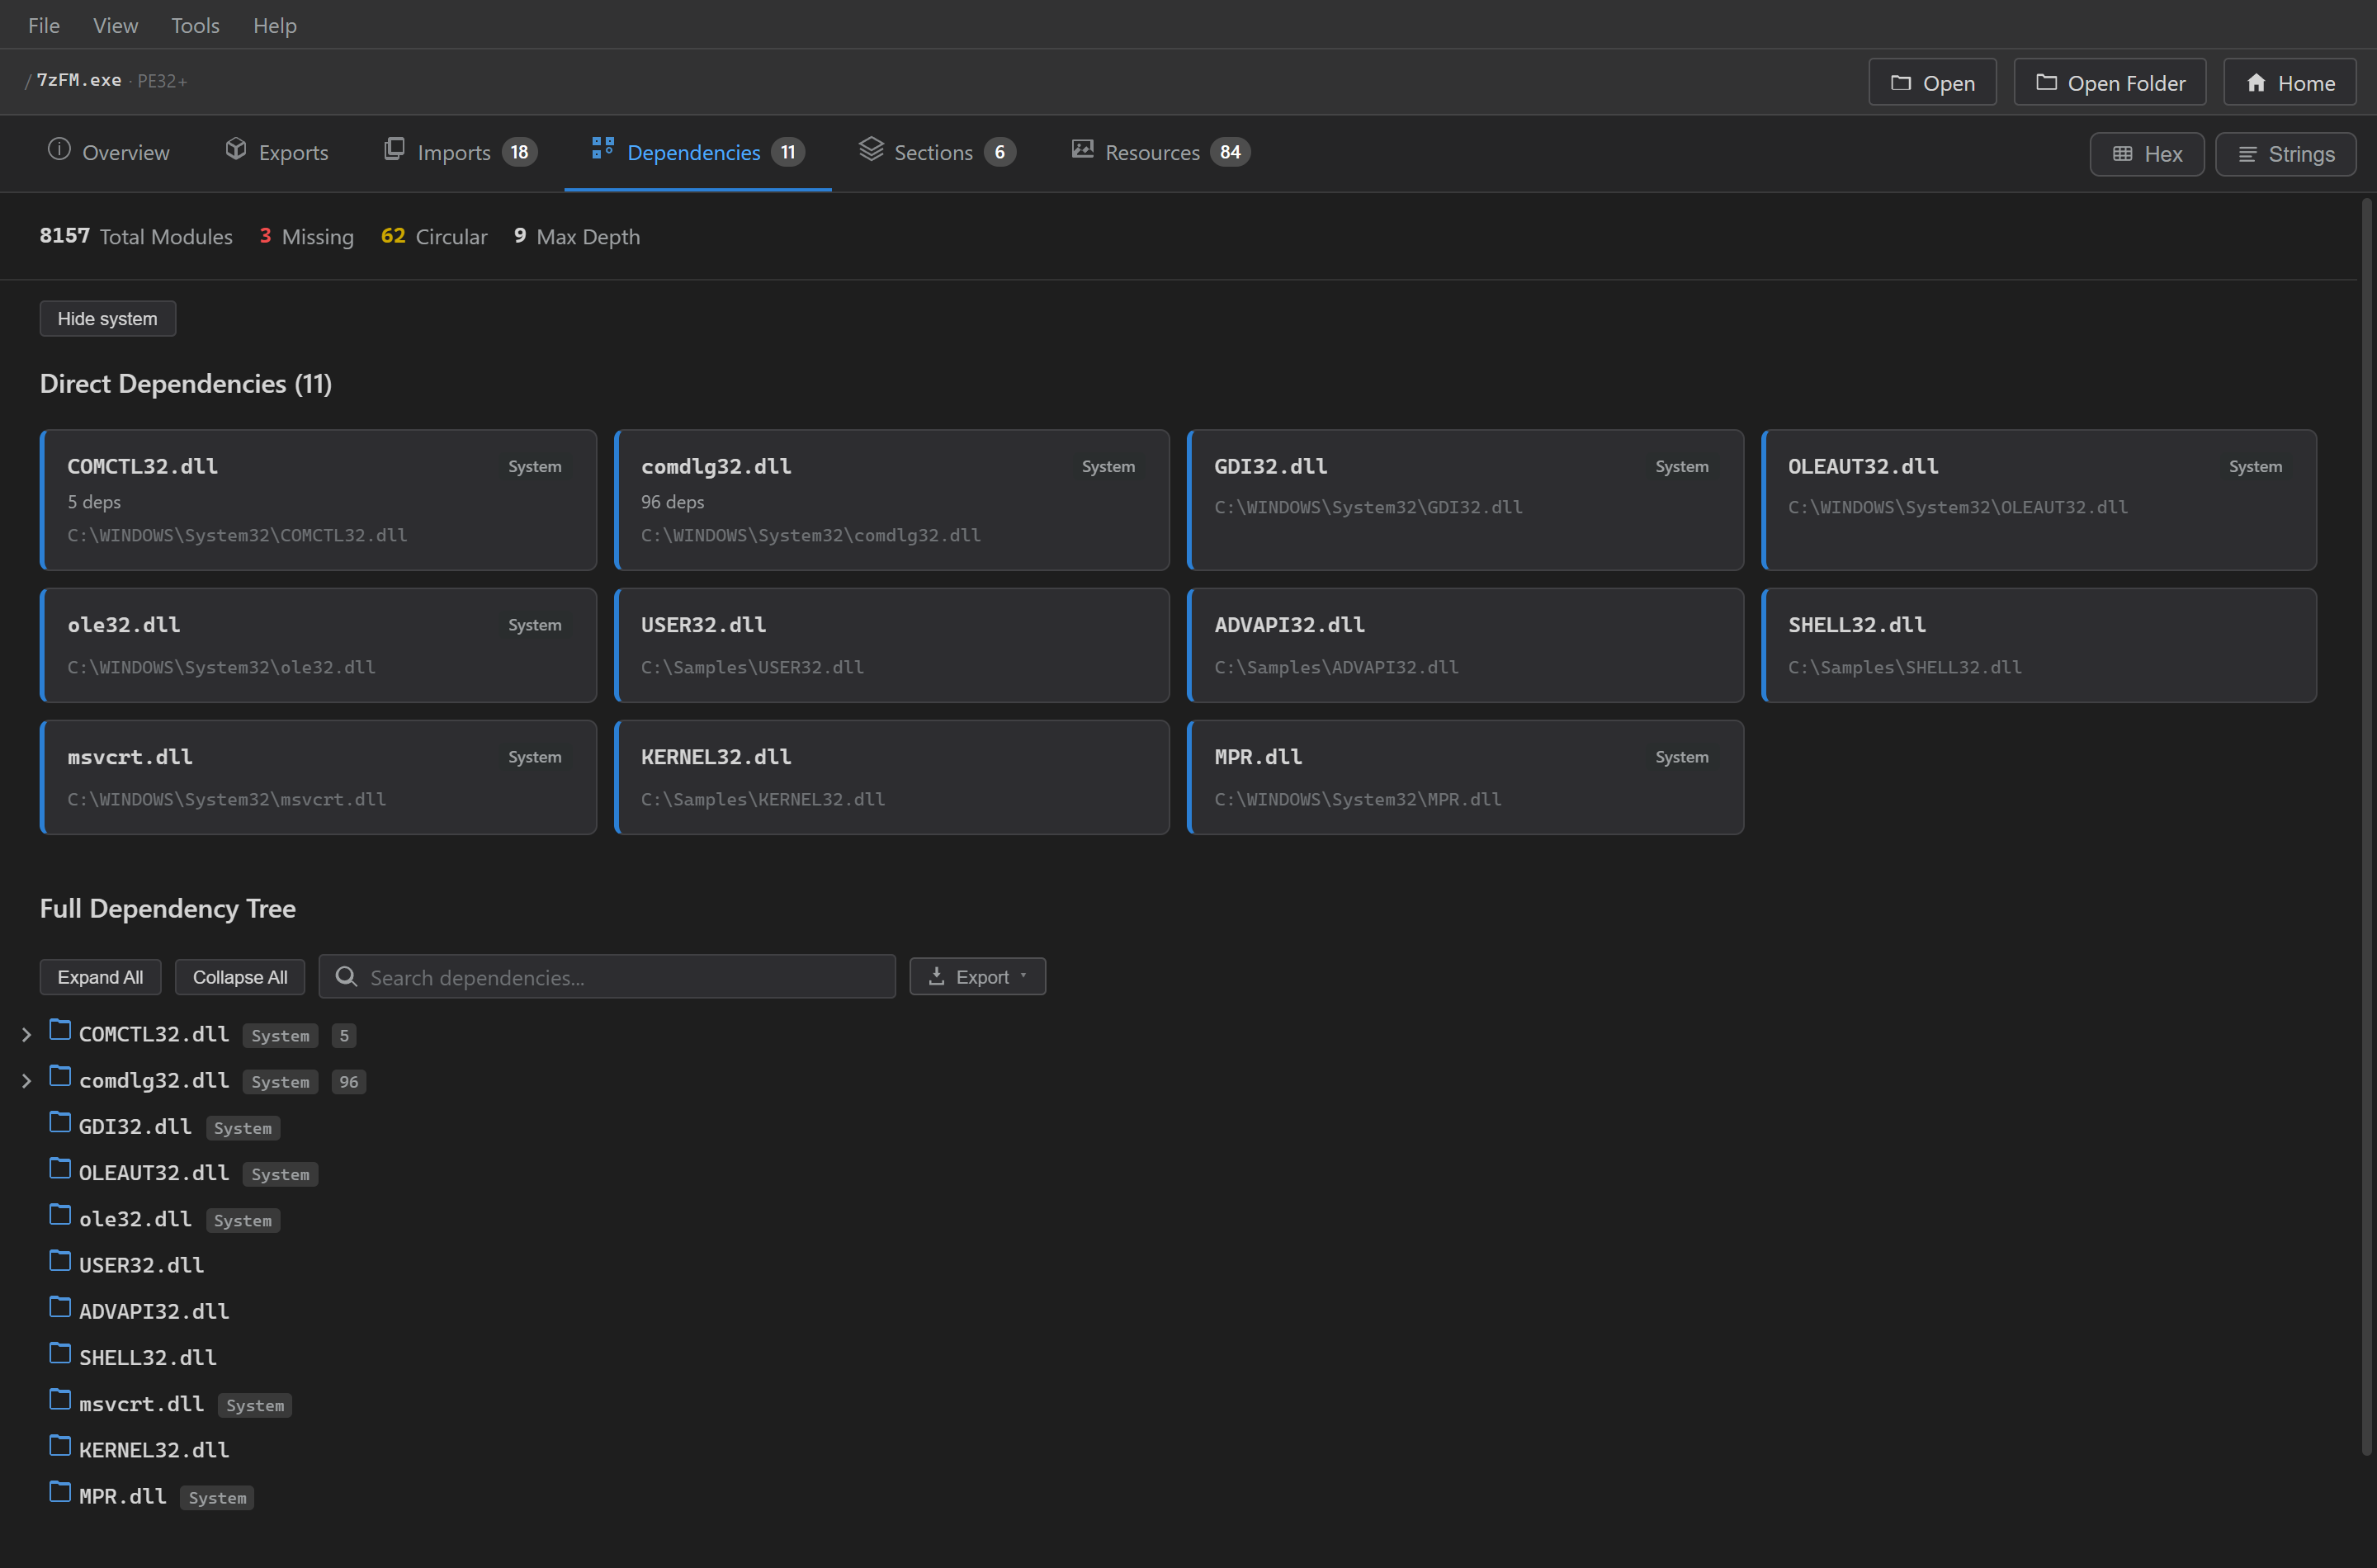Click folder icon beside ole32.dll in tree
This screenshot has width=2377, height=1568.
coord(60,1215)
